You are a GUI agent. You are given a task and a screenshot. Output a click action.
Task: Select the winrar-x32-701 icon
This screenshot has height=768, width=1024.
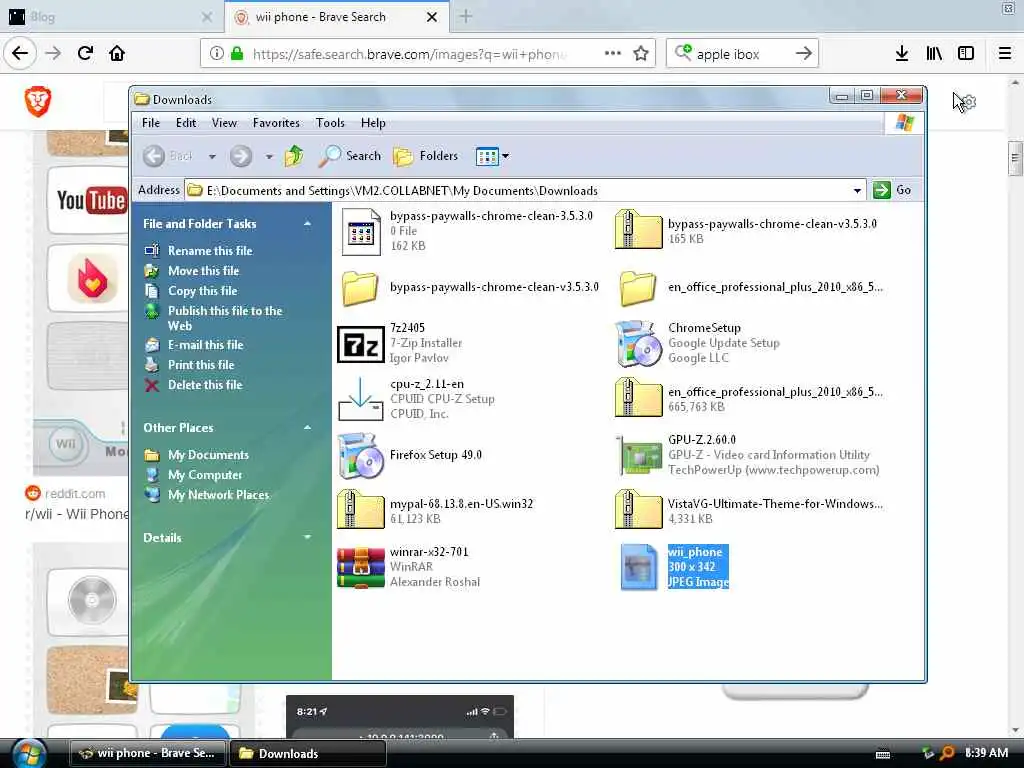(x=360, y=568)
